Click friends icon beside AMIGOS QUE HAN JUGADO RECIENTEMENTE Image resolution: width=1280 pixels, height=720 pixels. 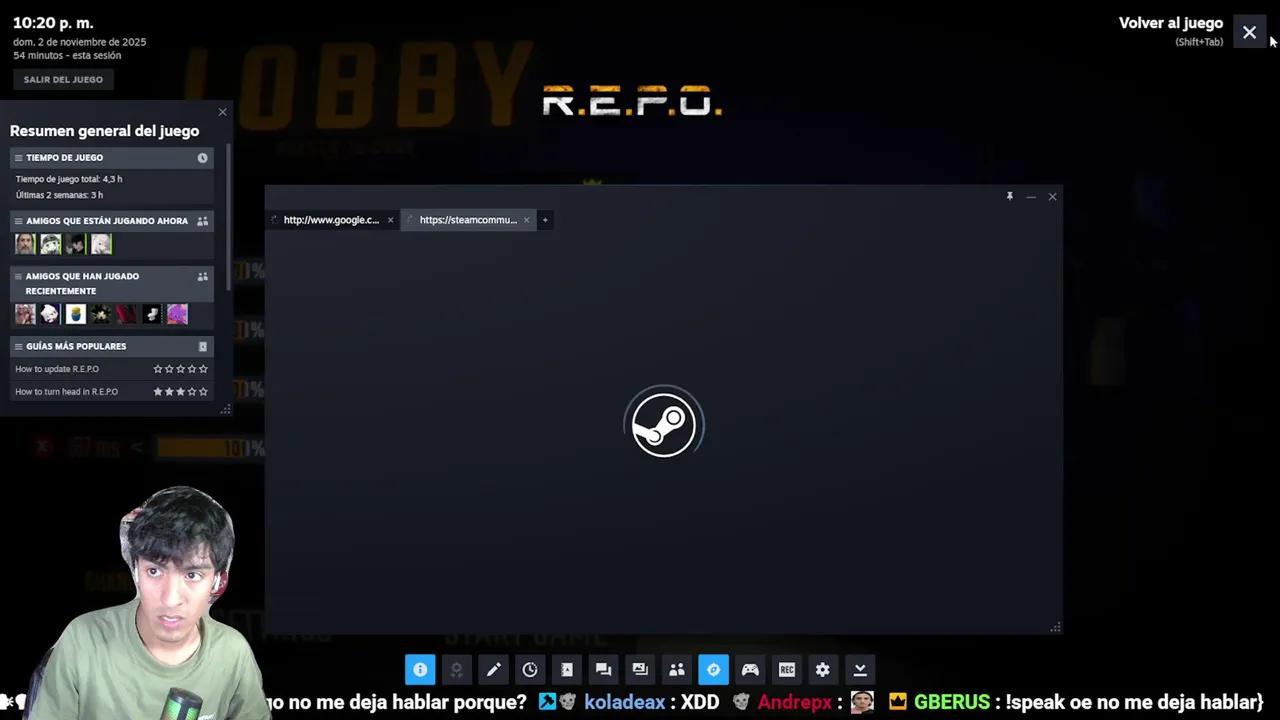[202, 276]
